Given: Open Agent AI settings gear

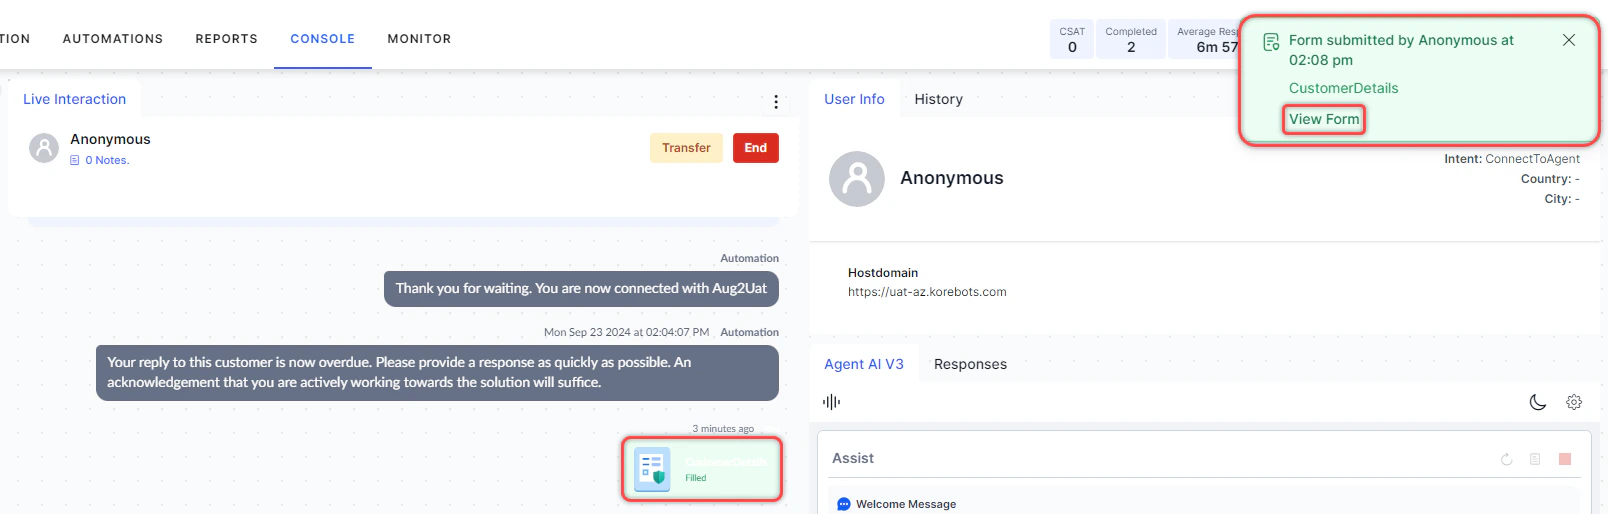Looking at the screenshot, I should pyautogui.click(x=1574, y=402).
